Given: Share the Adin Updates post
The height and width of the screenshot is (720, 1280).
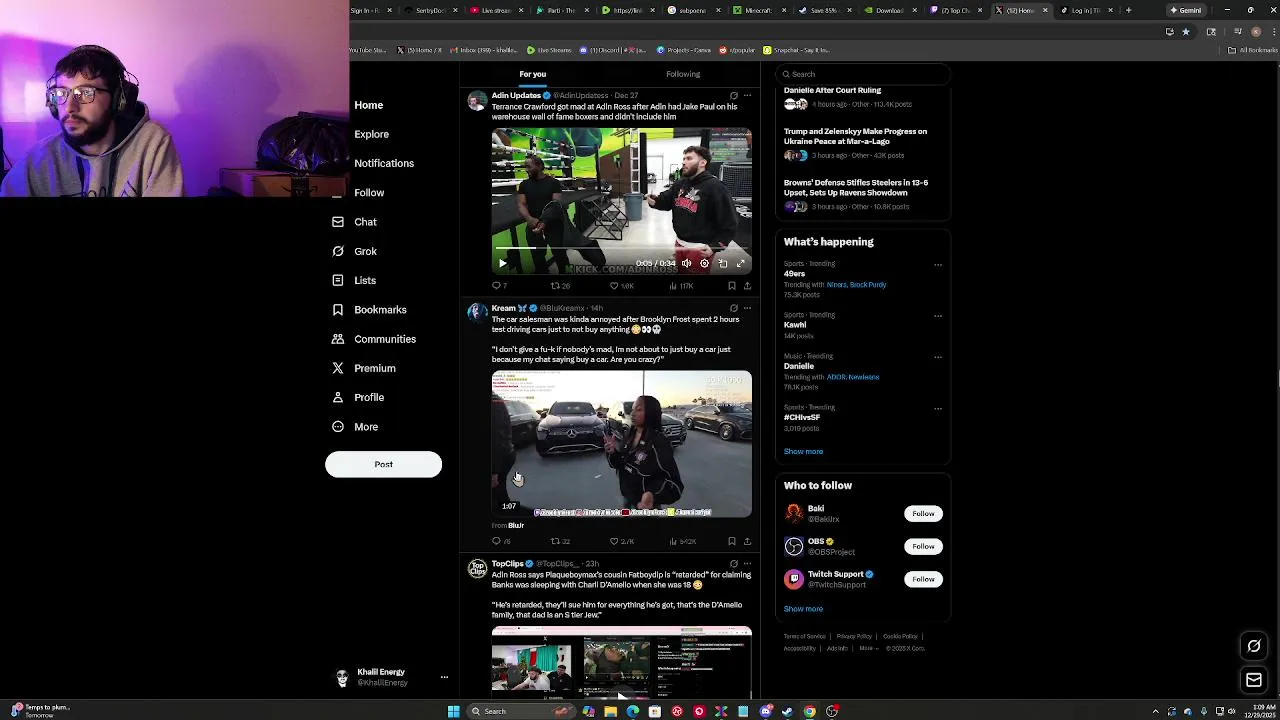Looking at the screenshot, I should [747, 286].
